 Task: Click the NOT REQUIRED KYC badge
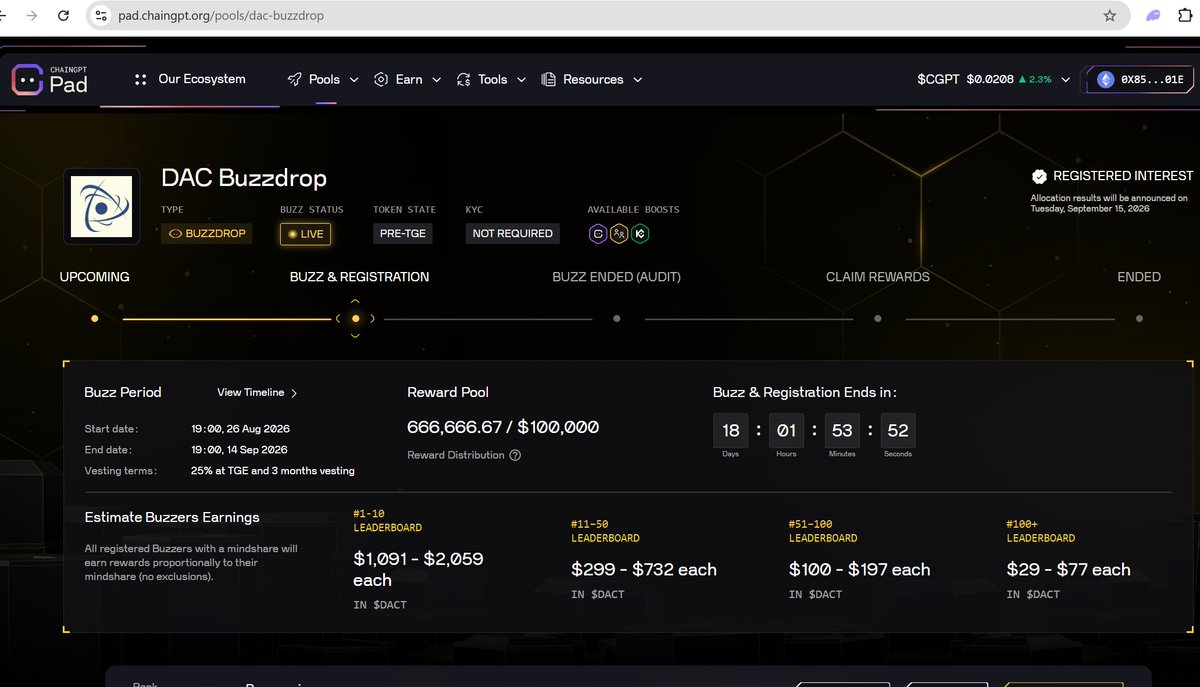(x=512, y=234)
